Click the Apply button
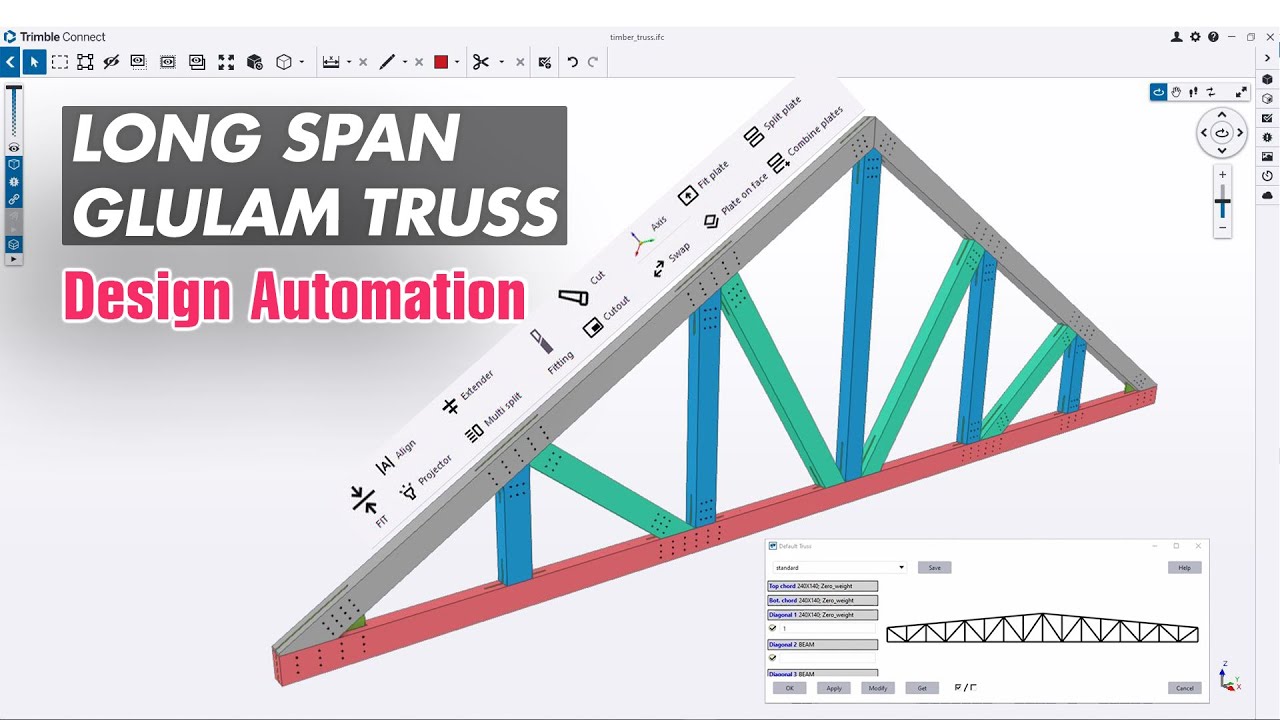 point(834,688)
